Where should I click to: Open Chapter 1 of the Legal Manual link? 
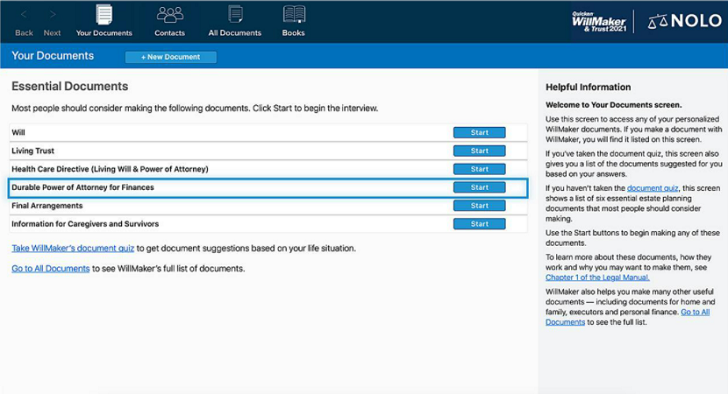[x=597, y=278]
